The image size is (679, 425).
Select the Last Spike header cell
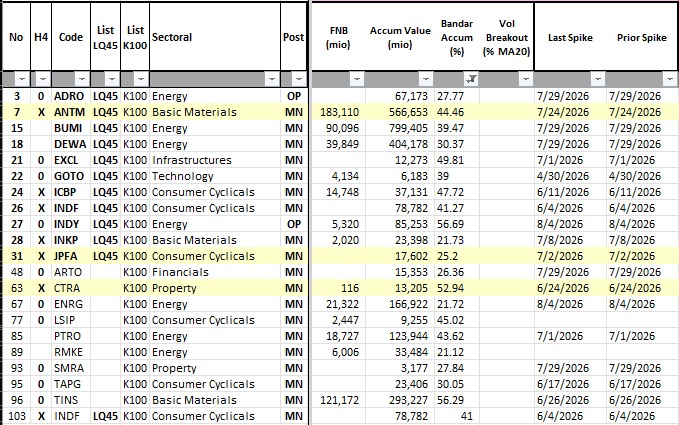coord(570,37)
